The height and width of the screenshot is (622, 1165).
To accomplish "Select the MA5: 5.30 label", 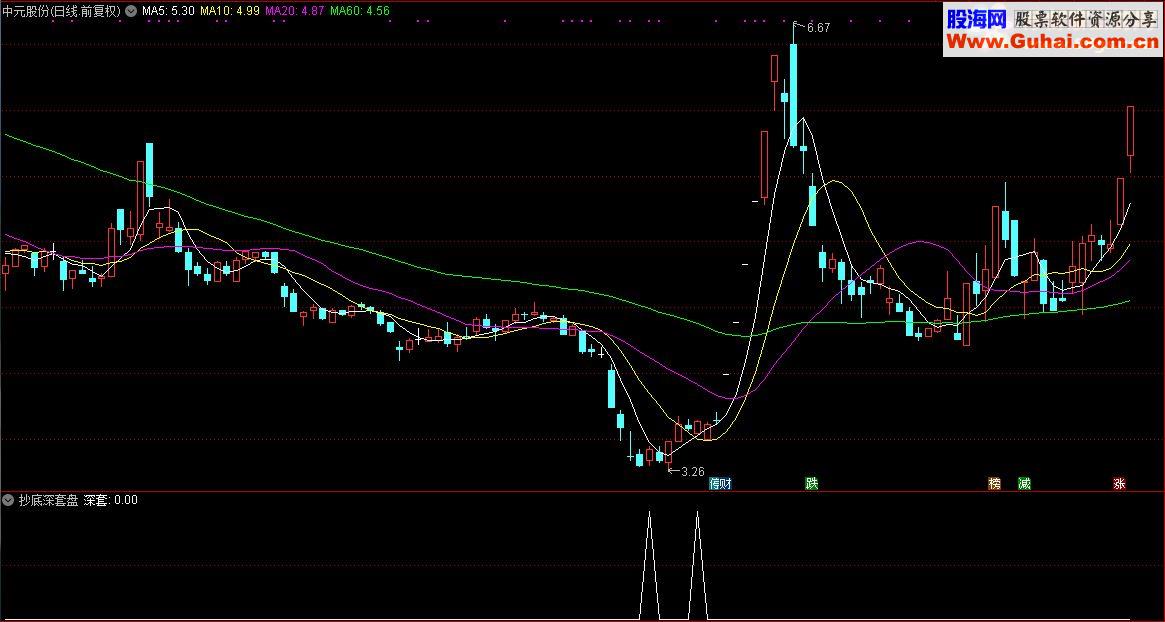I will (168, 11).
